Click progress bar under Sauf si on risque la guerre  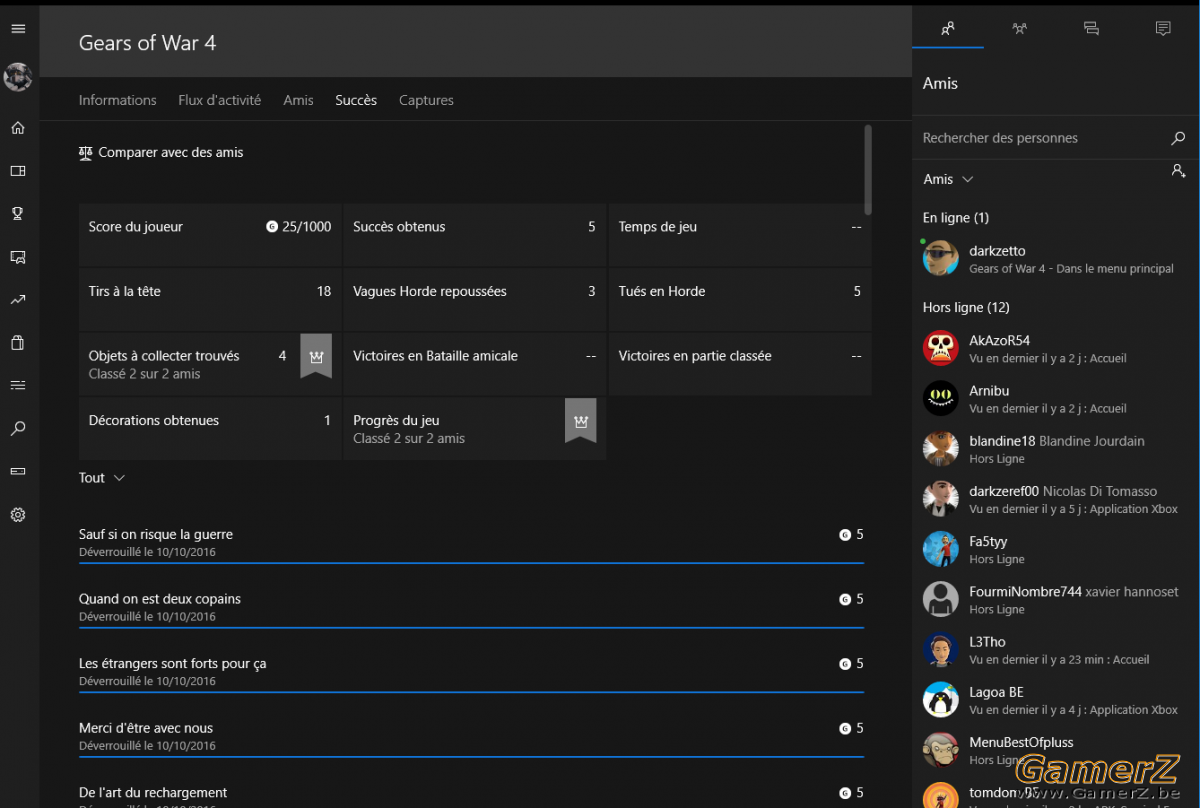point(471,563)
